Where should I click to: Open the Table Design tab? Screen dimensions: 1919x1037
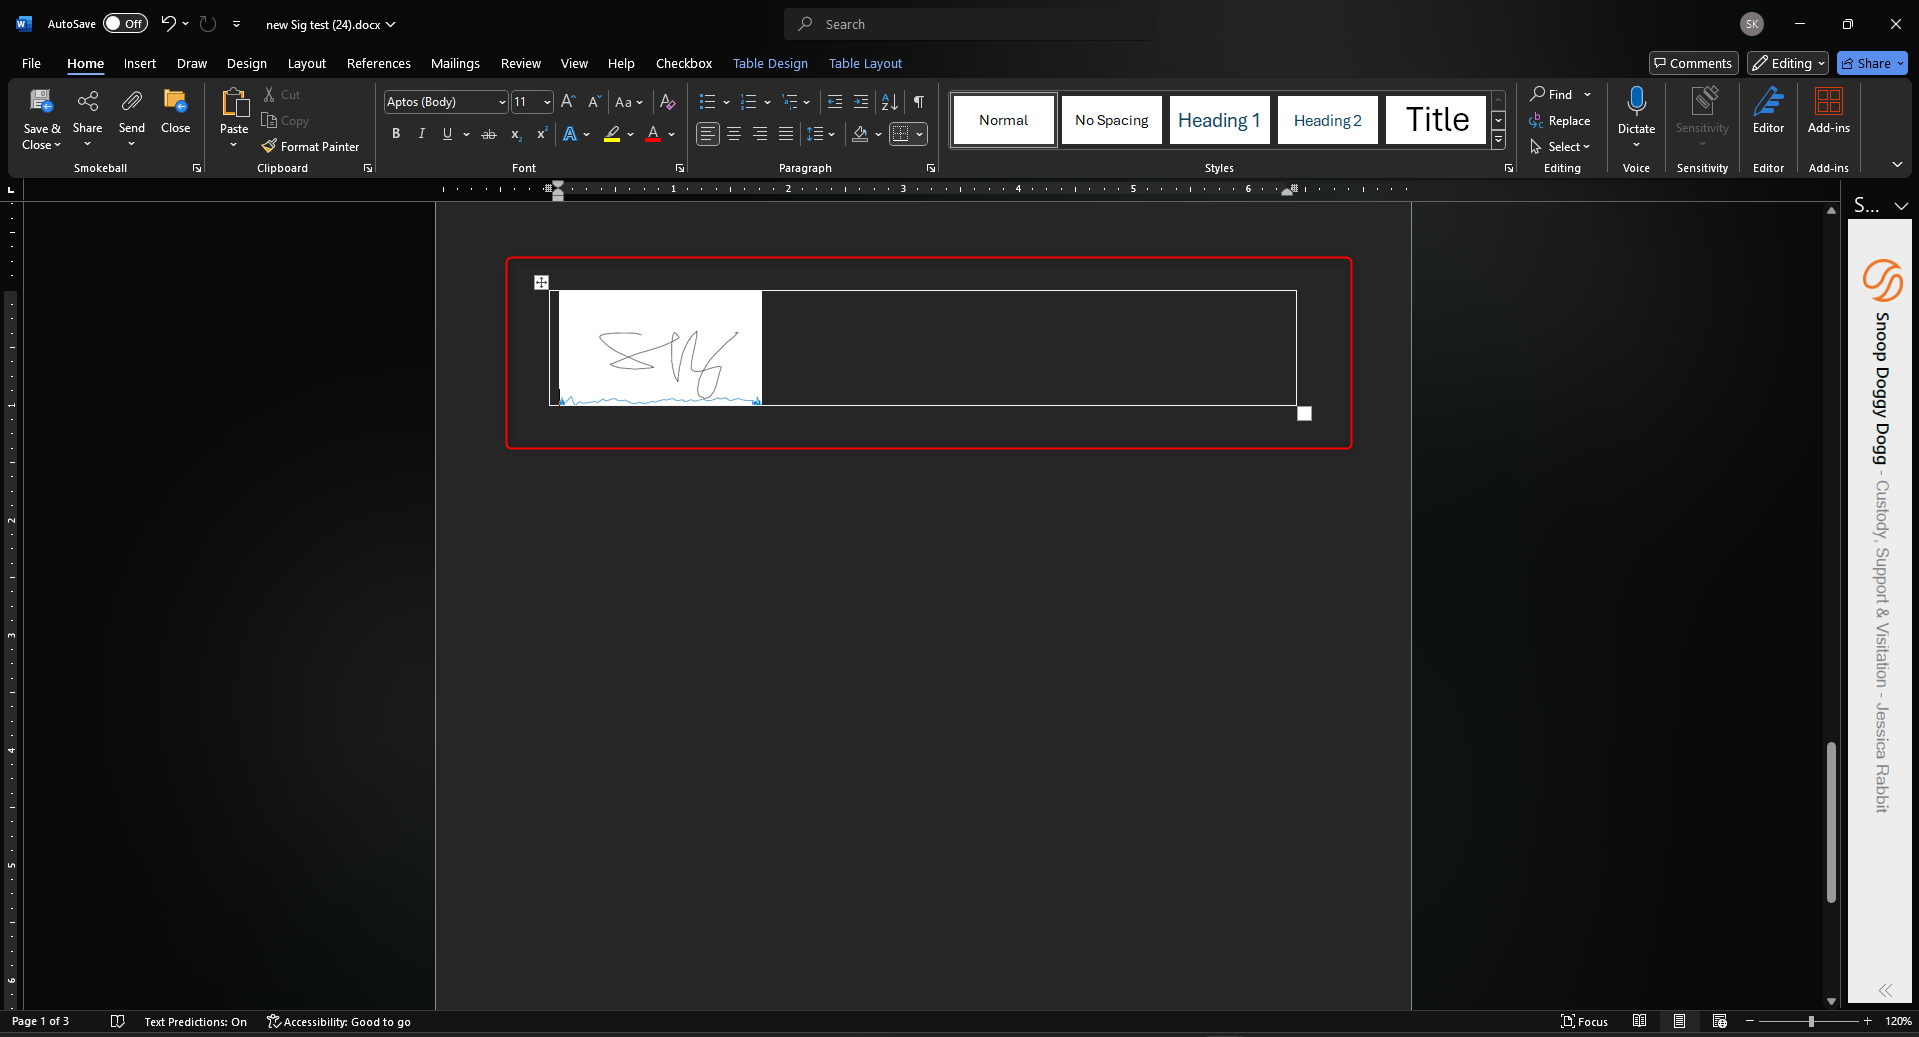coord(770,63)
